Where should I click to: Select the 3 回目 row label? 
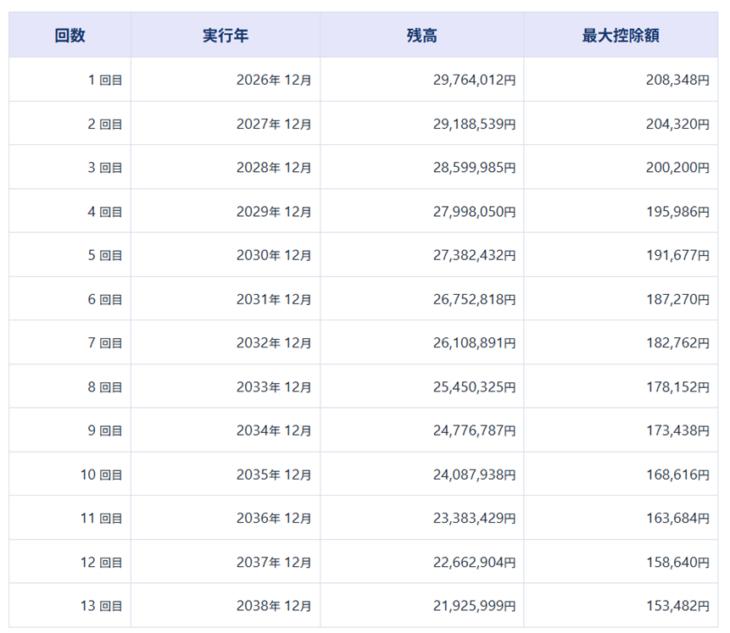[105, 168]
